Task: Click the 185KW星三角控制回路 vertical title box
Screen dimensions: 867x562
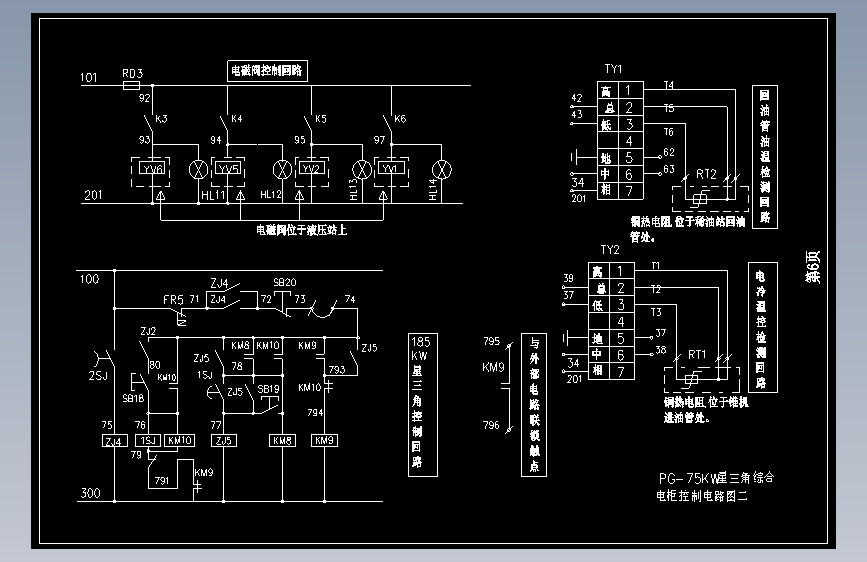Action: click(423, 405)
